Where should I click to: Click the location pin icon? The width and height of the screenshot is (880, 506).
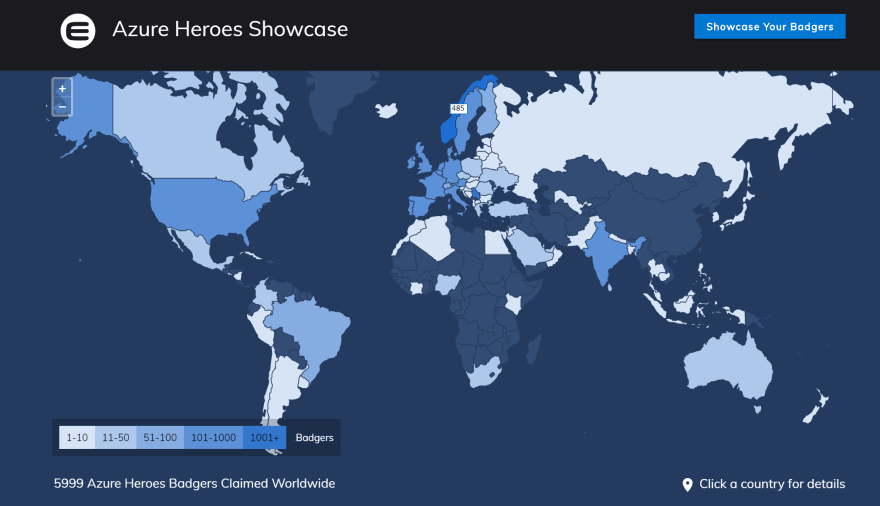[x=688, y=485]
